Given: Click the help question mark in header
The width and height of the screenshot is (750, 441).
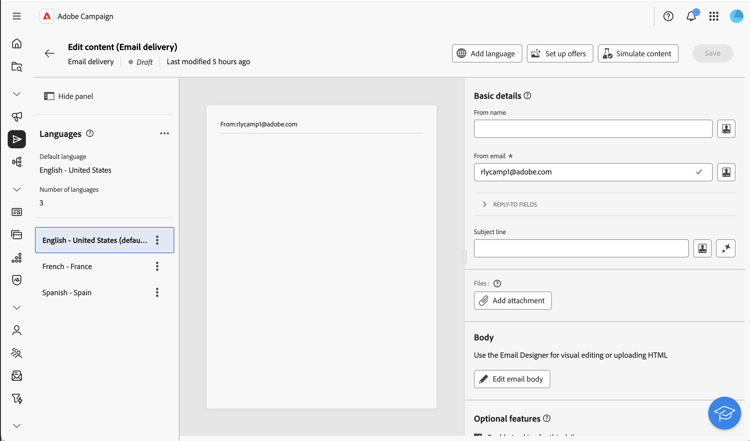Looking at the screenshot, I should pyautogui.click(x=668, y=16).
